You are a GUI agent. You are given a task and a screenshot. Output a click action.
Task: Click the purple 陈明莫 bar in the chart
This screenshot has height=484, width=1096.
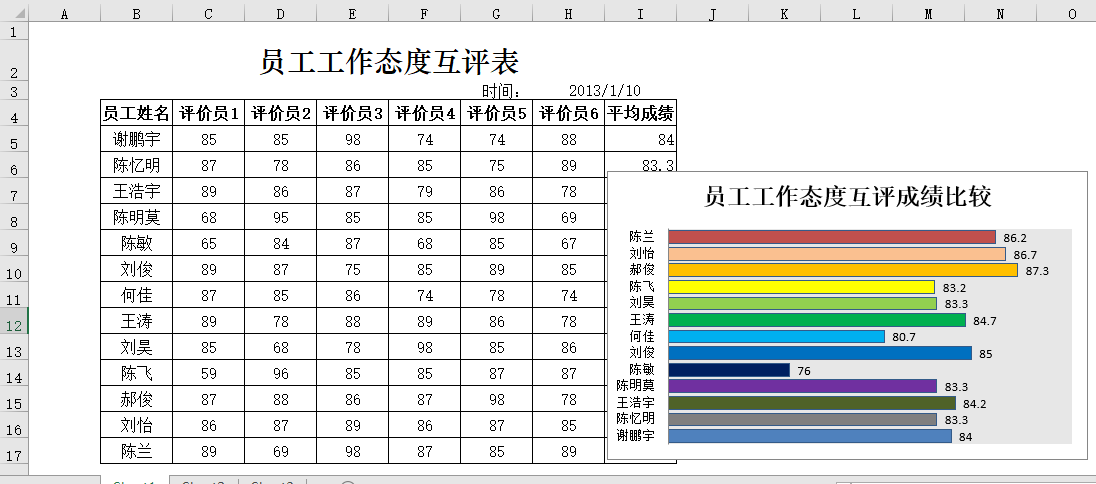[802, 386]
